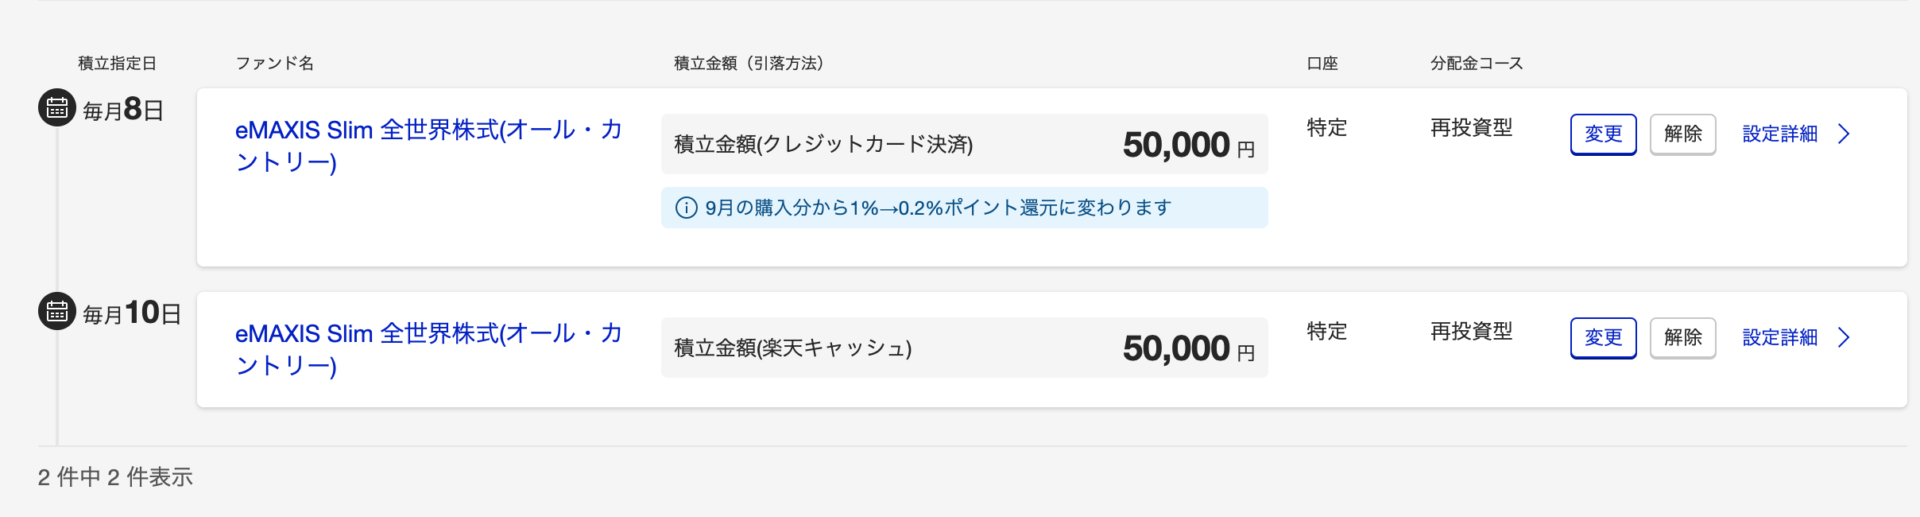This screenshot has height=517, width=1920.
Task: Click the 分配金コース column header
Action: point(1476,63)
